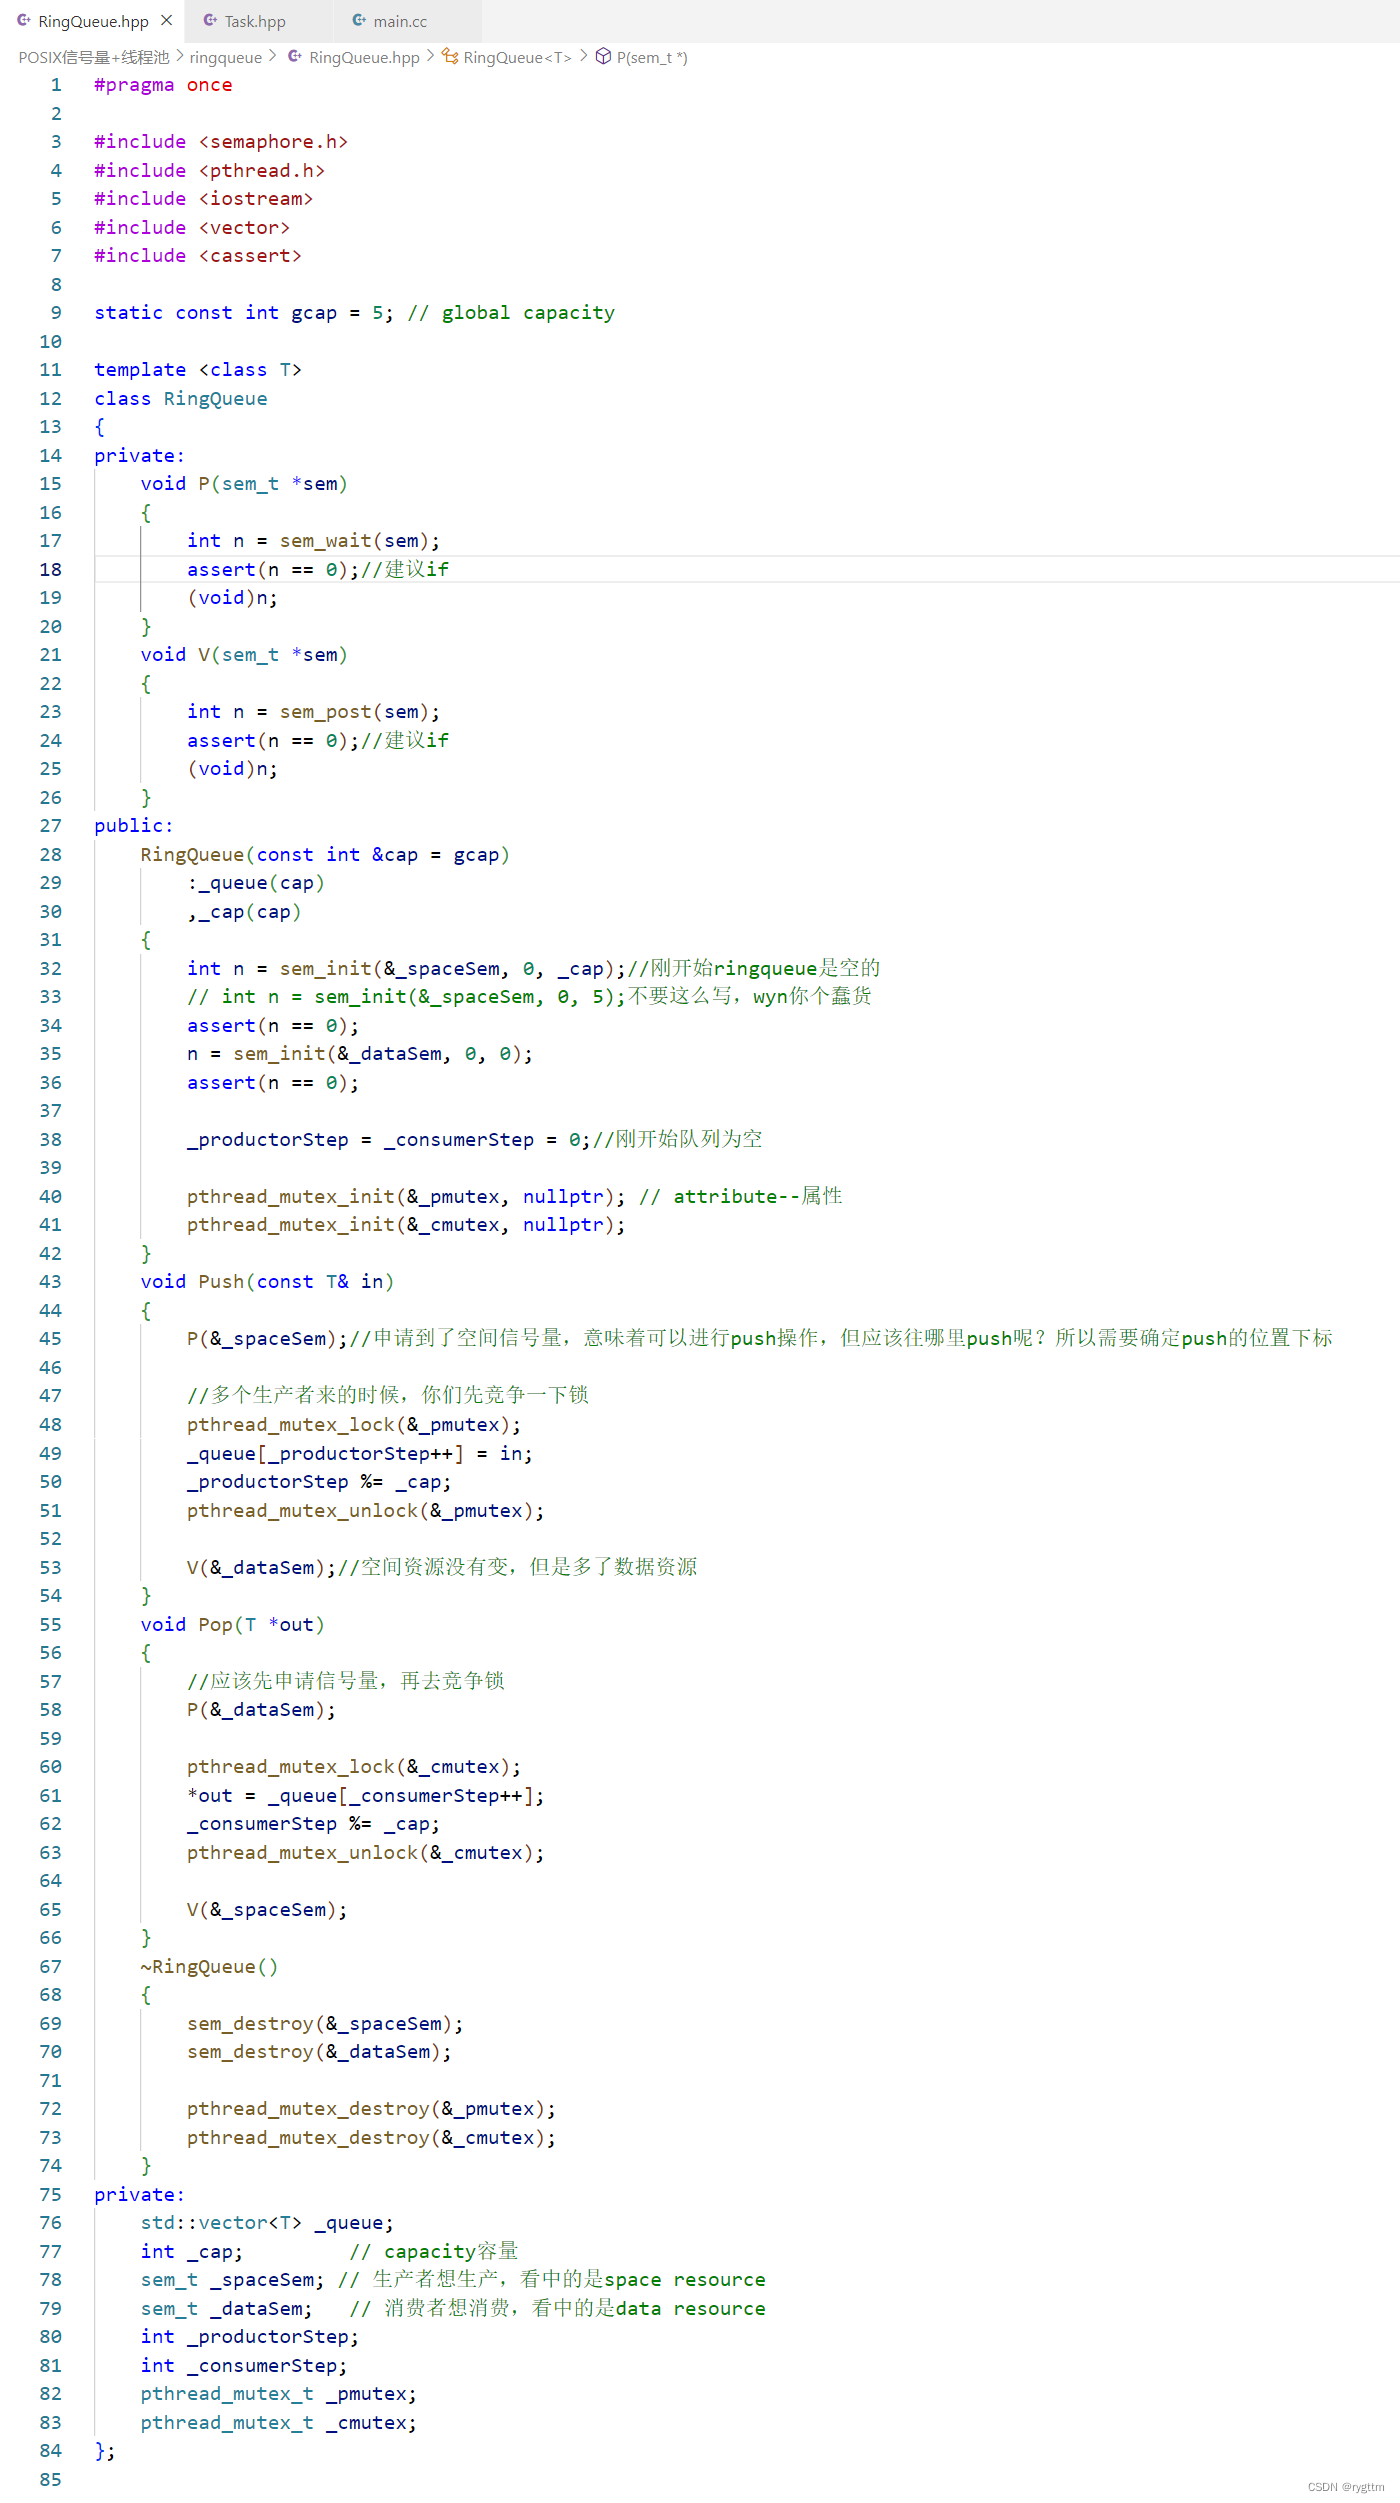Click '~RingQueue()' destructor
This screenshot has height=2503, width=1400.
coord(209,1967)
